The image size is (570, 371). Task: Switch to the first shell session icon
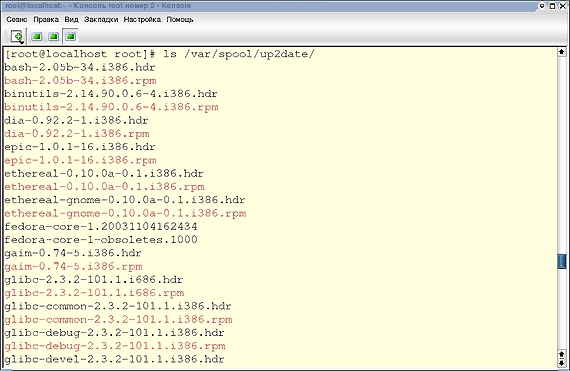point(36,36)
